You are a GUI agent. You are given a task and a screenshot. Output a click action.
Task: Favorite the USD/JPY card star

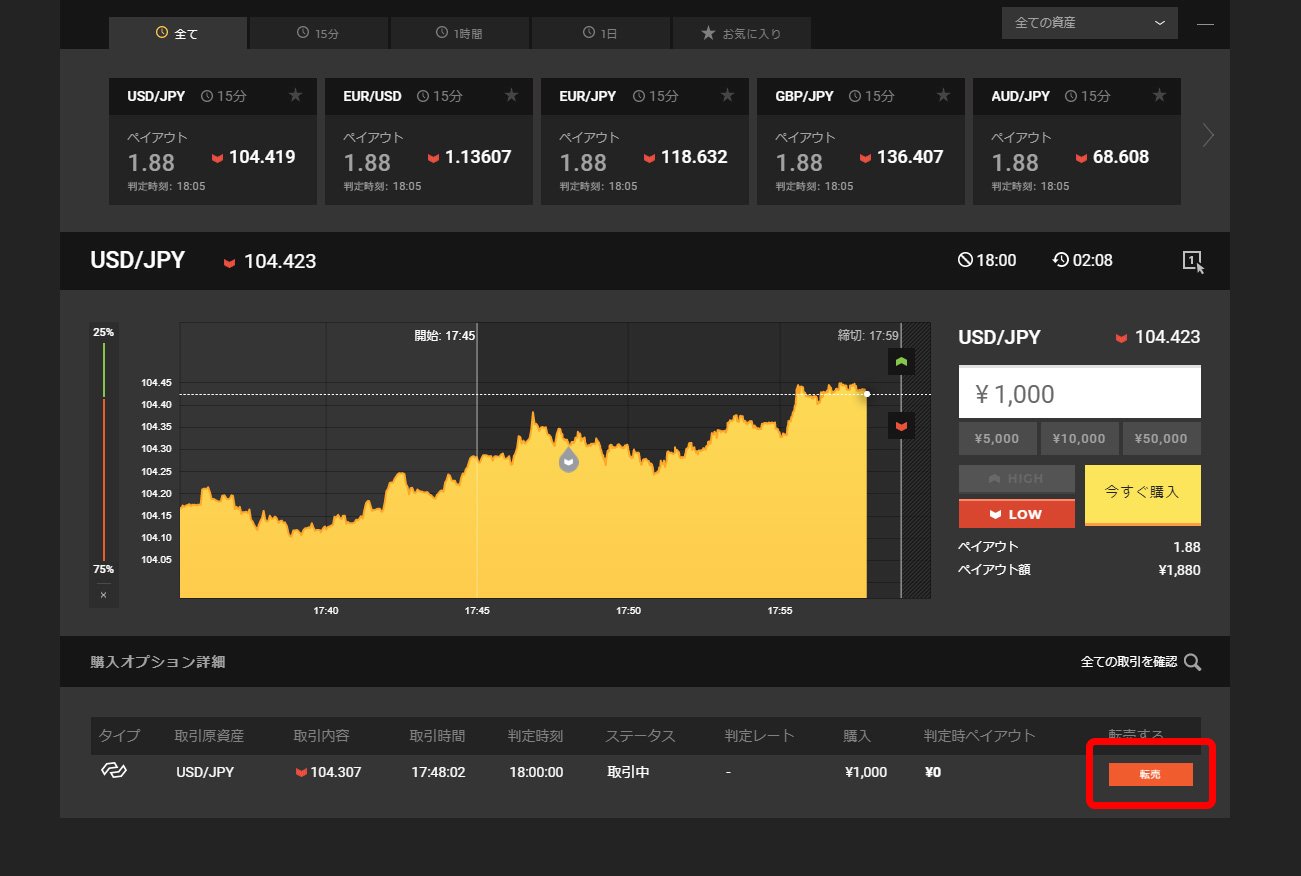[295, 96]
